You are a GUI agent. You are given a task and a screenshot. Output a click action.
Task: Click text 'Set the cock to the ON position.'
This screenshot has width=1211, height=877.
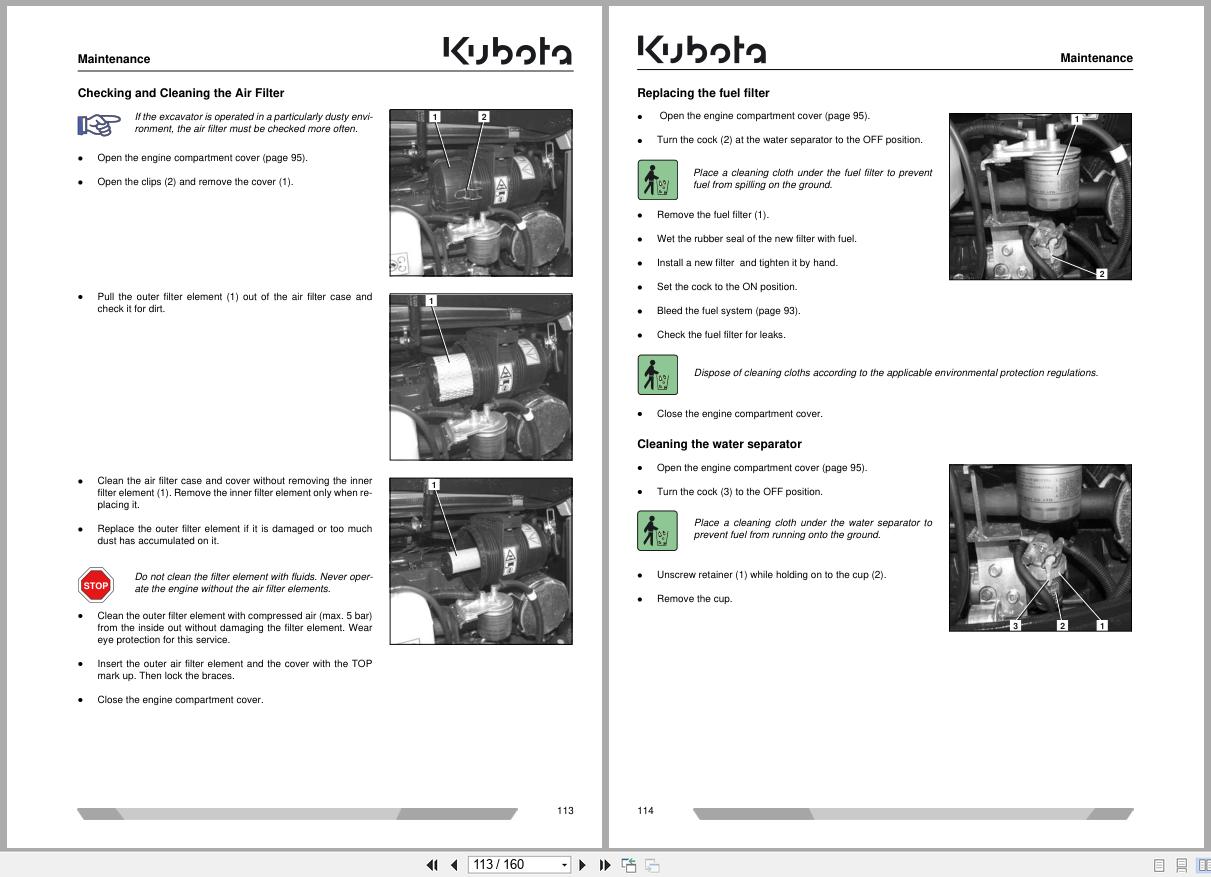(x=727, y=287)
